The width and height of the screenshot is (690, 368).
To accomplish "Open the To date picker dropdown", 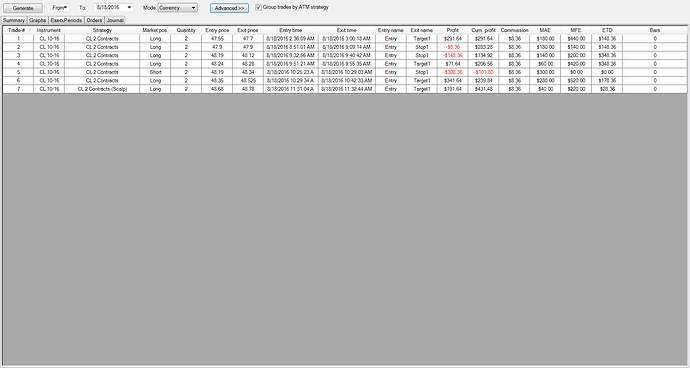I will (129, 7).
